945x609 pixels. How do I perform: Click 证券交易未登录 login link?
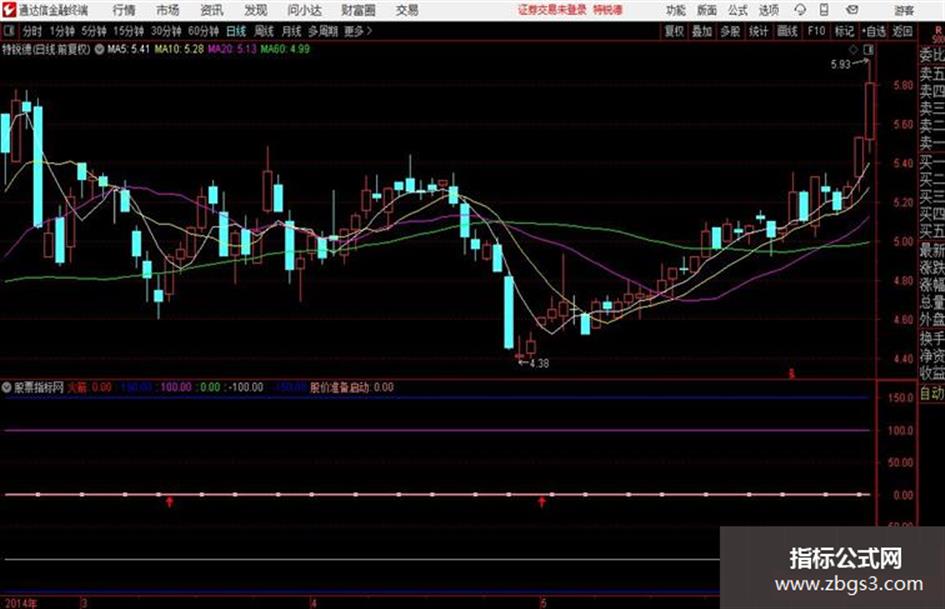552,10
